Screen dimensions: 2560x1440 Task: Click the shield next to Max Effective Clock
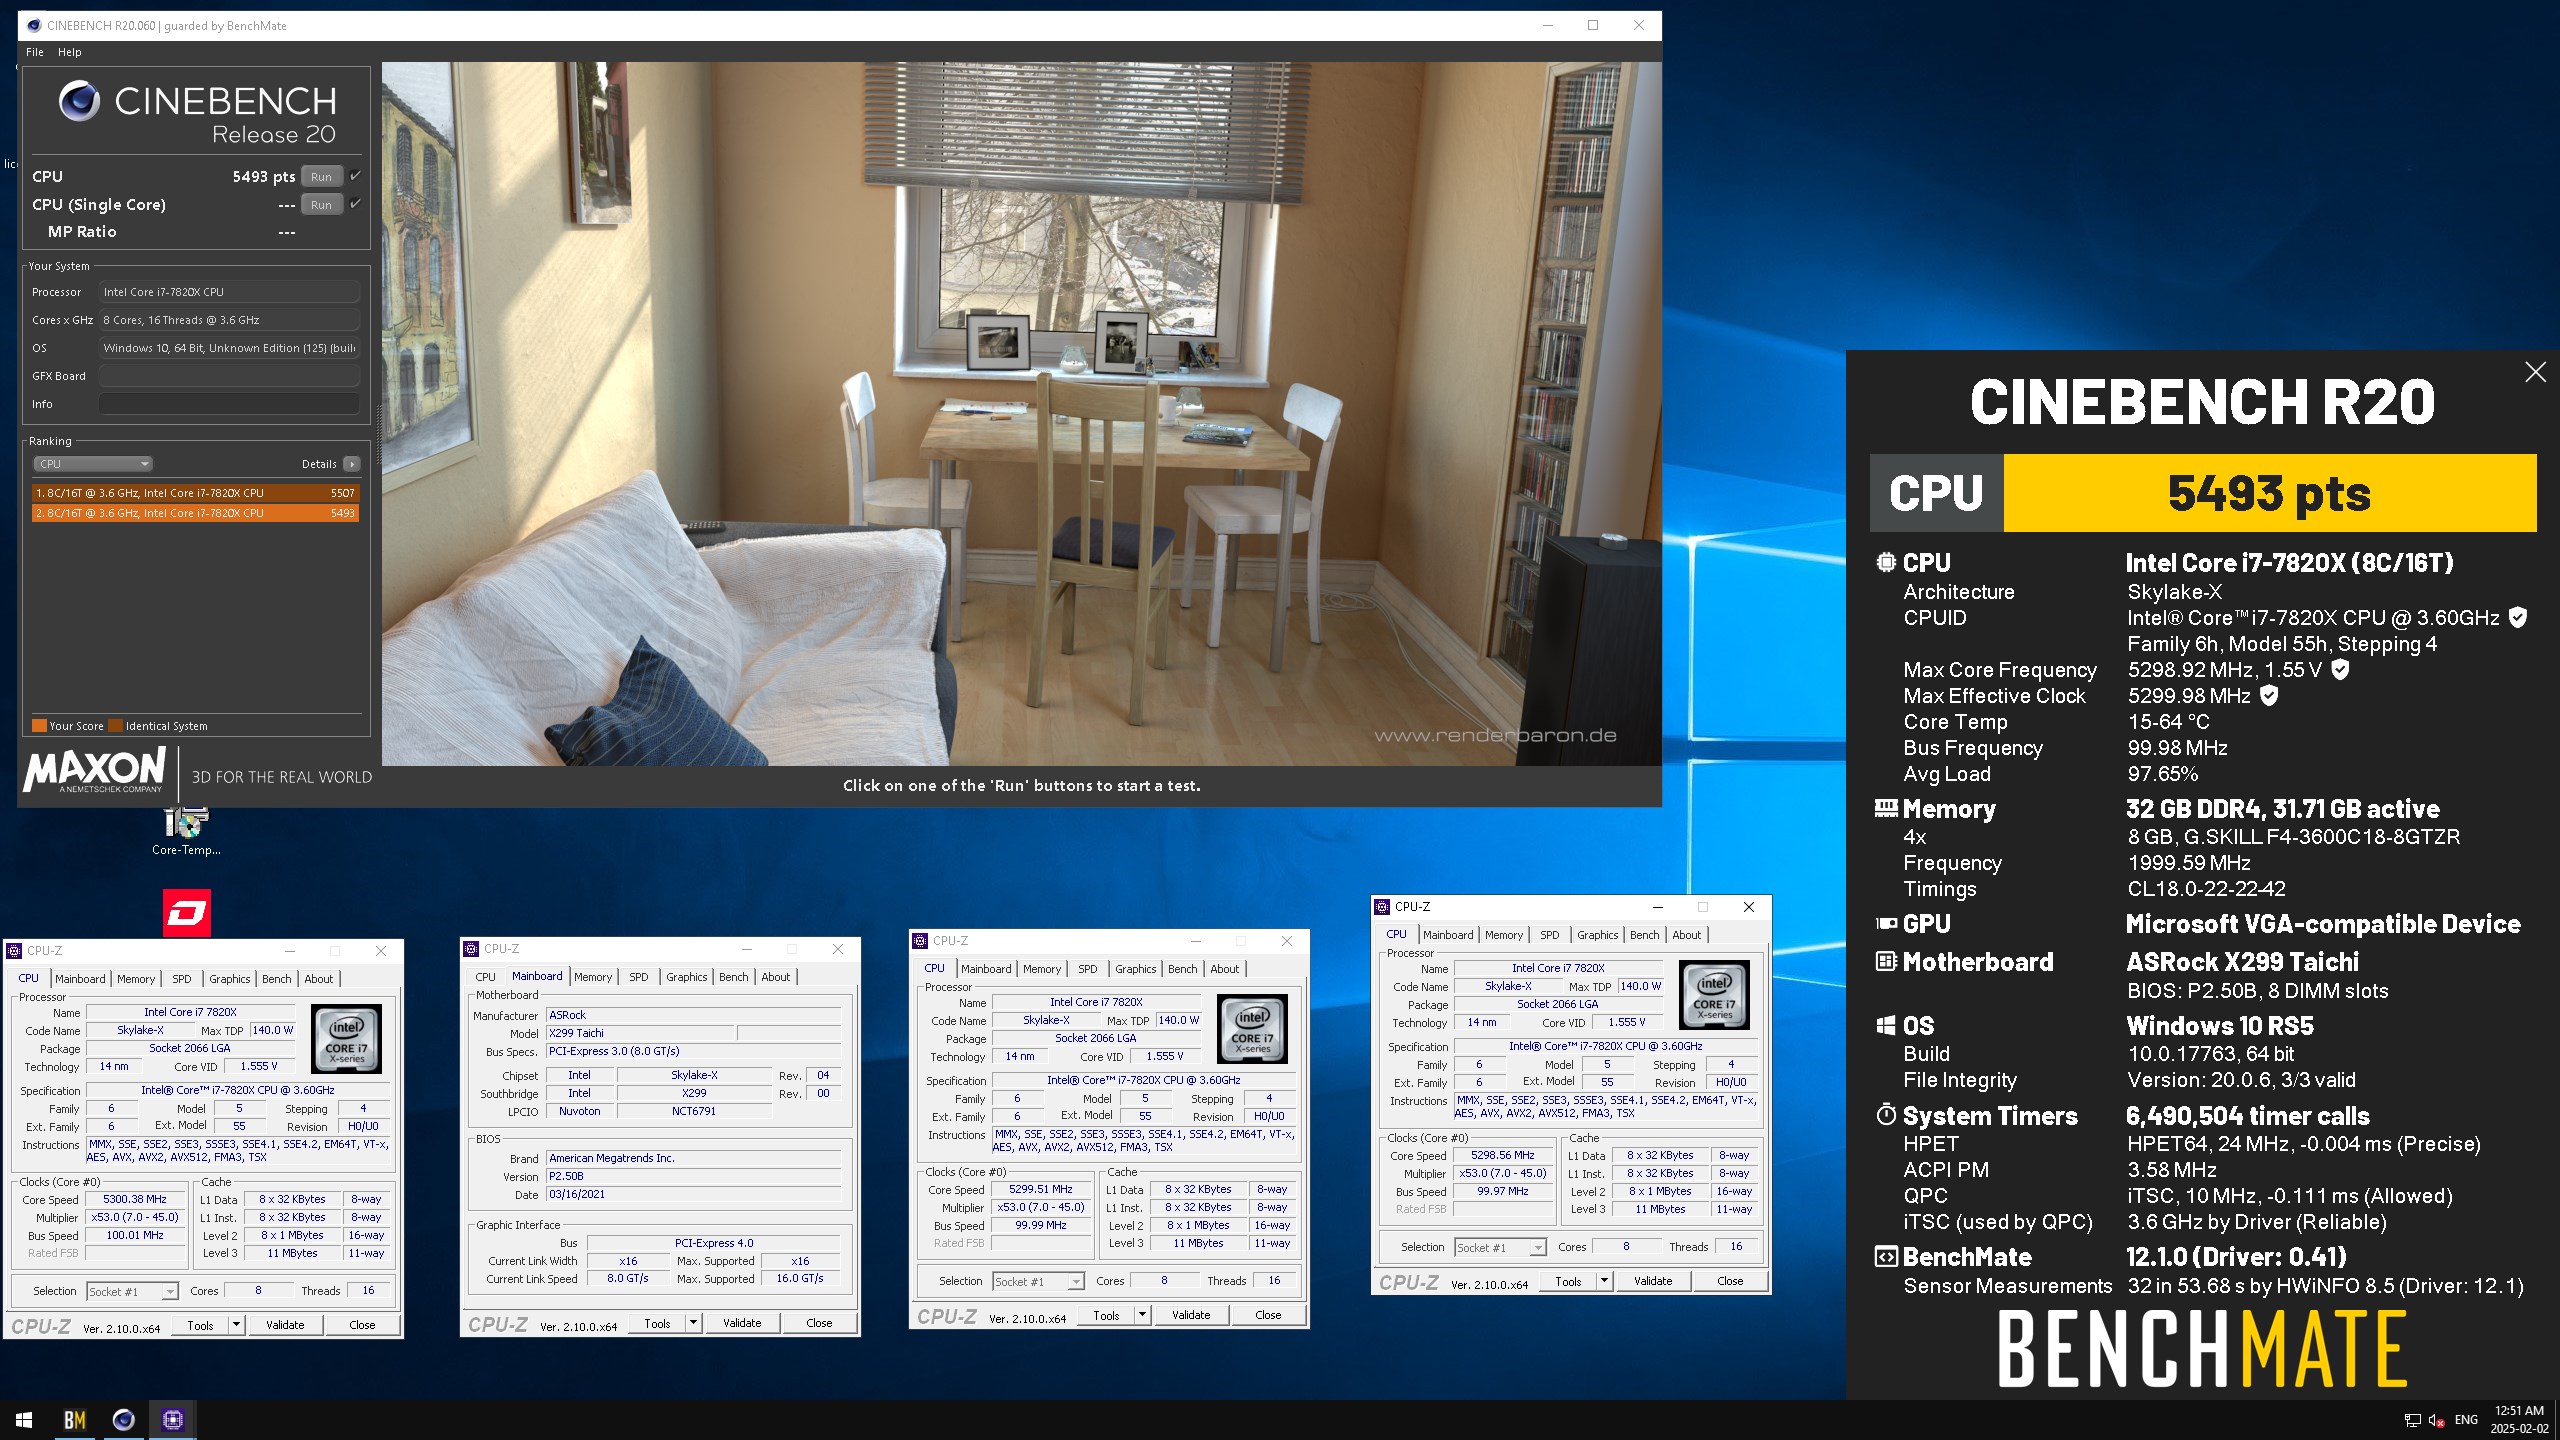coord(2269,696)
